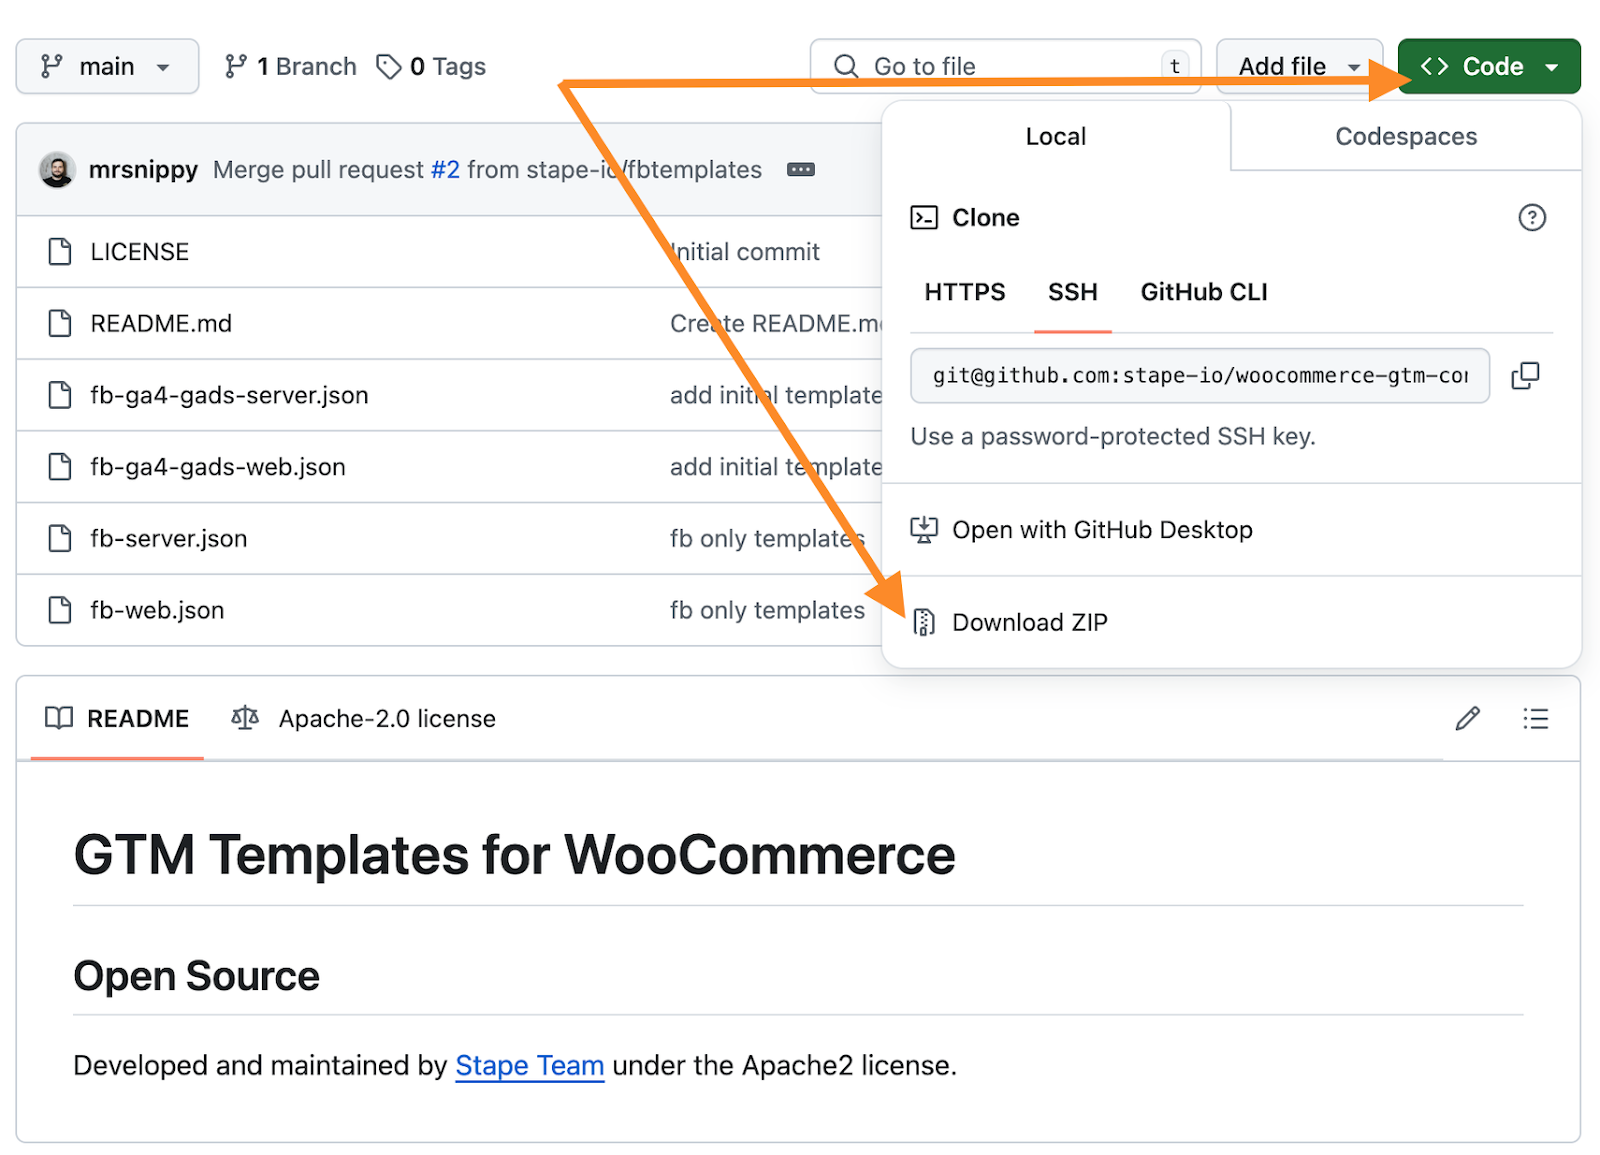Image resolution: width=1600 pixels, height=1155 pixels.
Task: Click the 'Open Source' heading text
Action: coord(197,976)
